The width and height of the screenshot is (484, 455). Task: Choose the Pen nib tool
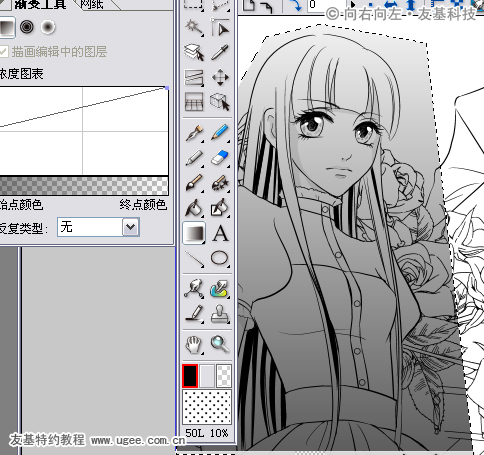pyautogui.click(x=194, y=133)
